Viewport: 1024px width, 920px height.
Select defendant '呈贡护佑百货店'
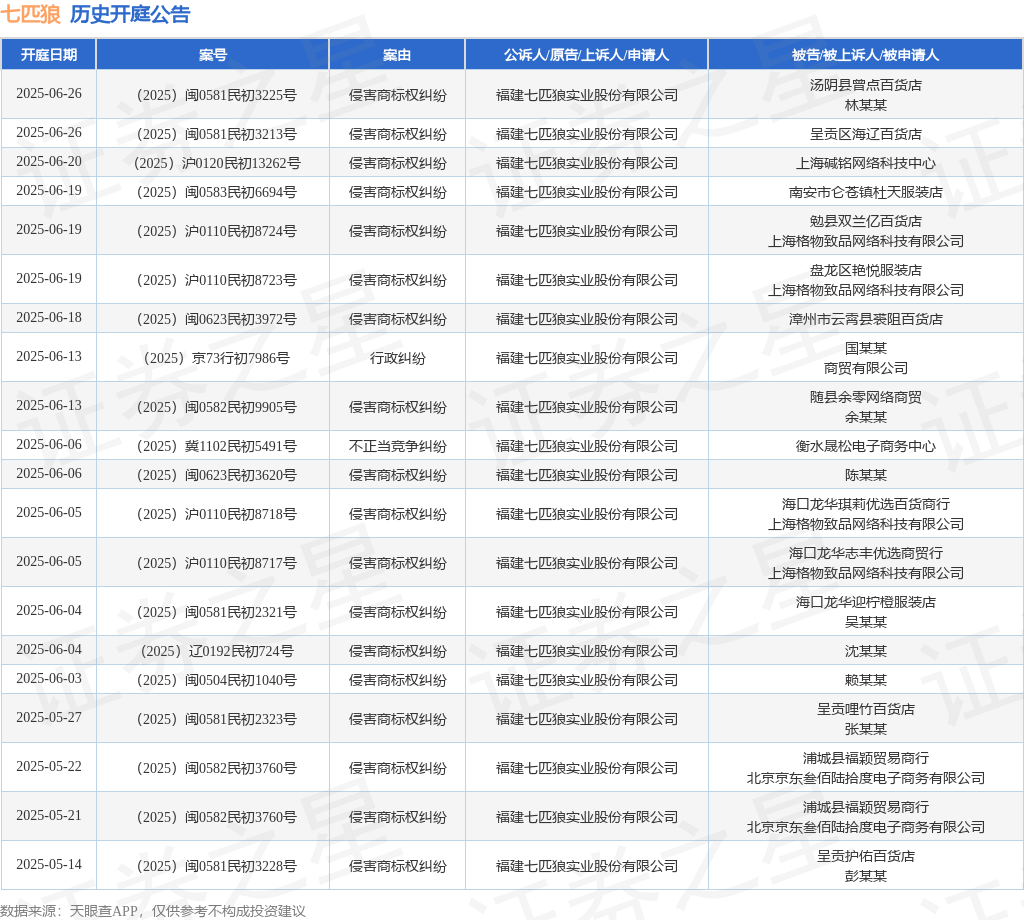[865, 857]
